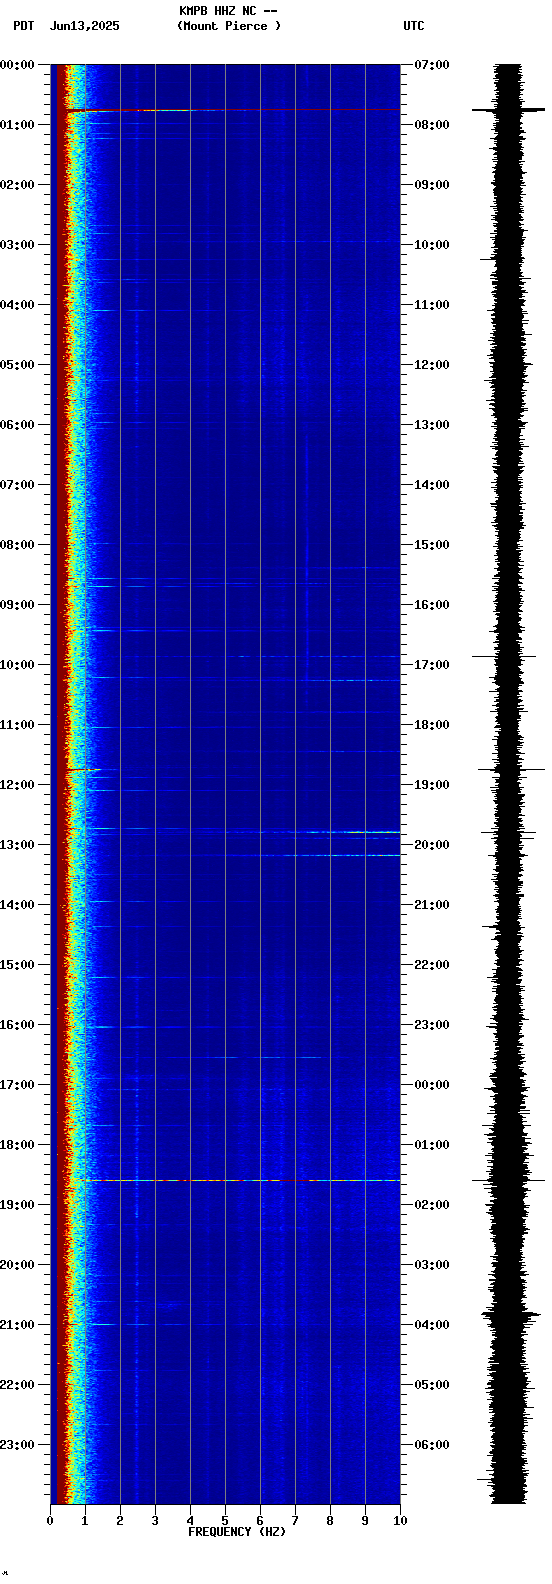The height and width of the screenshot is (1584, 552).
Task: Click the 22:00 UTC right axis label
Action: (x=432, y=965)
